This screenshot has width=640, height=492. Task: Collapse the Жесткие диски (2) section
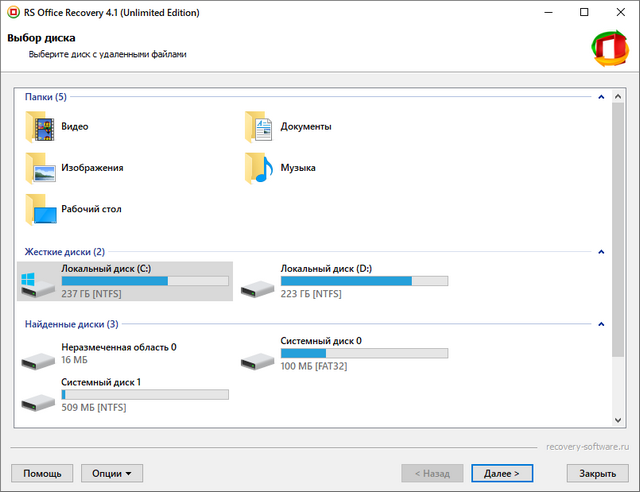pyautogui.click(x=601, y=252)
